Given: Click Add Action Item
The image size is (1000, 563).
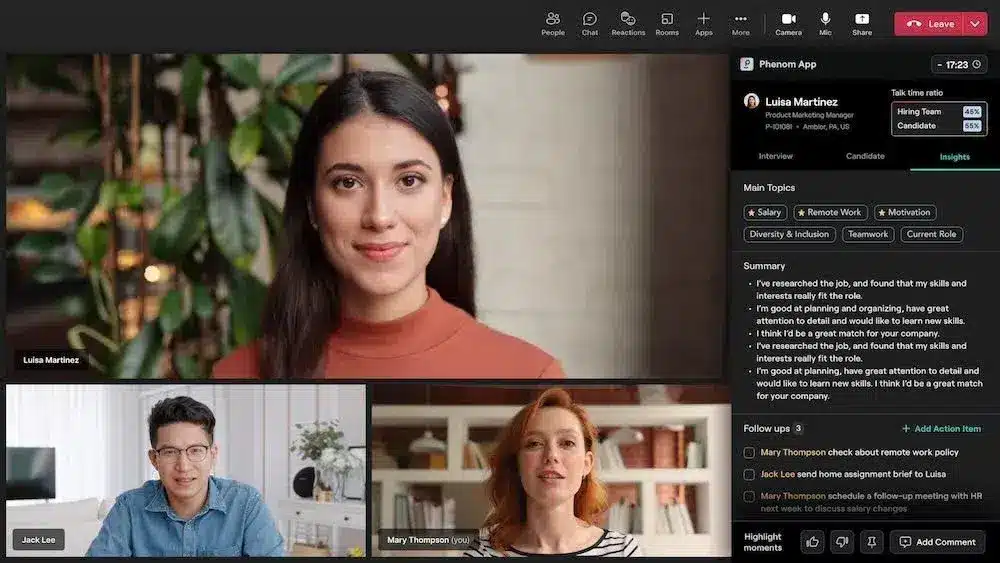Looking at the screenshot, I should [x=941, y=429].
